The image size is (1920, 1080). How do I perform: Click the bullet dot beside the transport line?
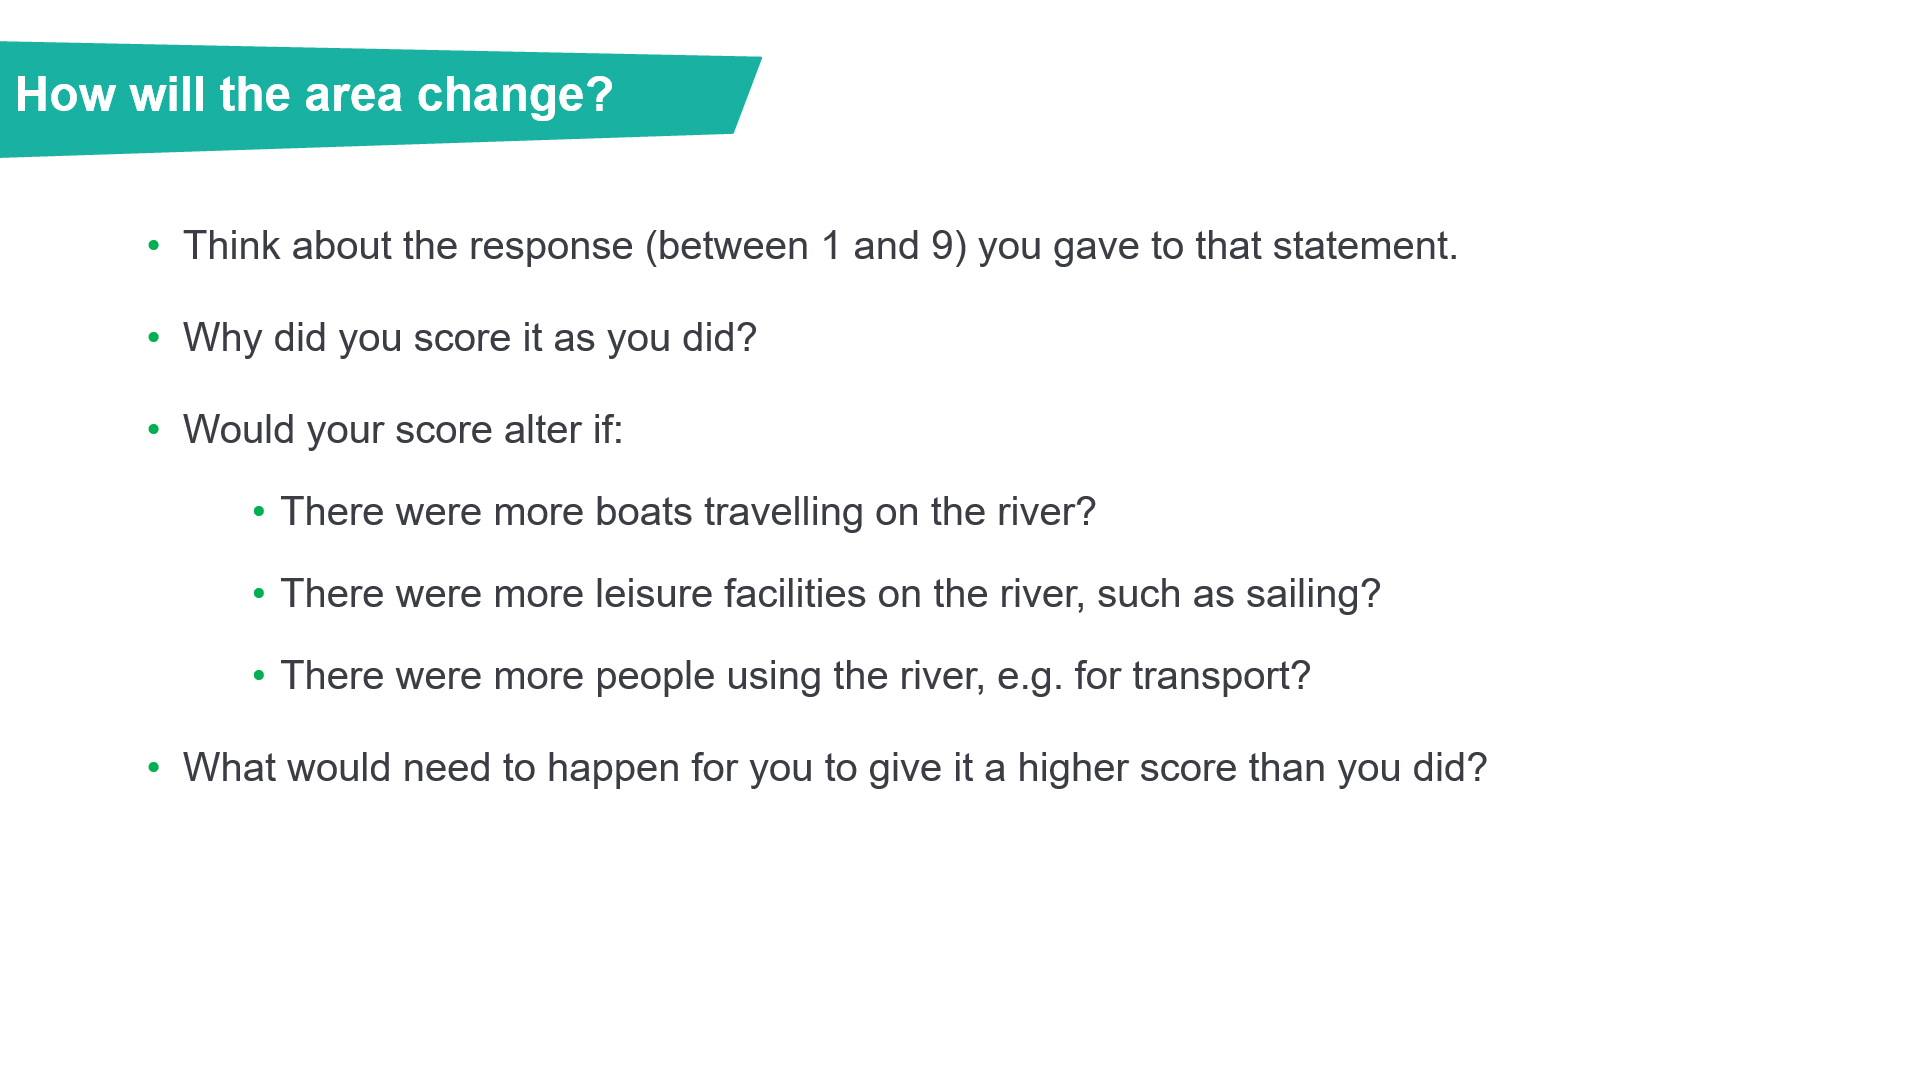click(x=259, y=675)
